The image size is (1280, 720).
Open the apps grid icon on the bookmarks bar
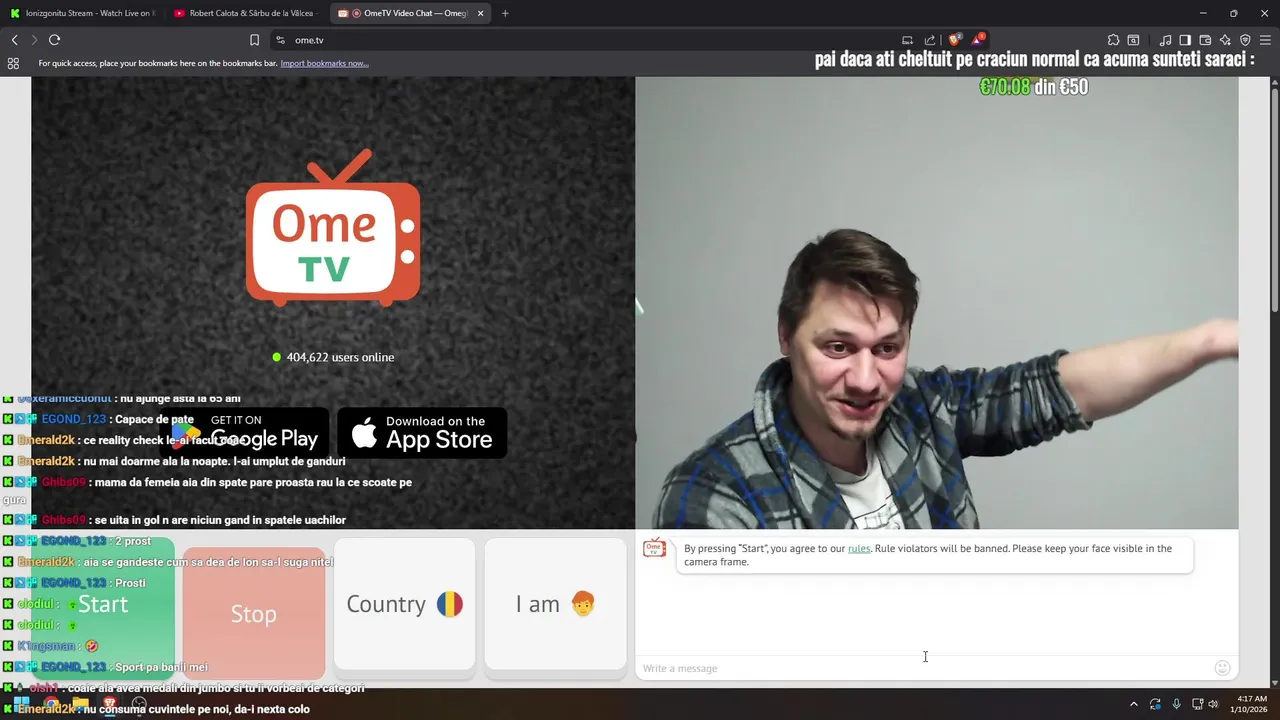pos(13,63)
